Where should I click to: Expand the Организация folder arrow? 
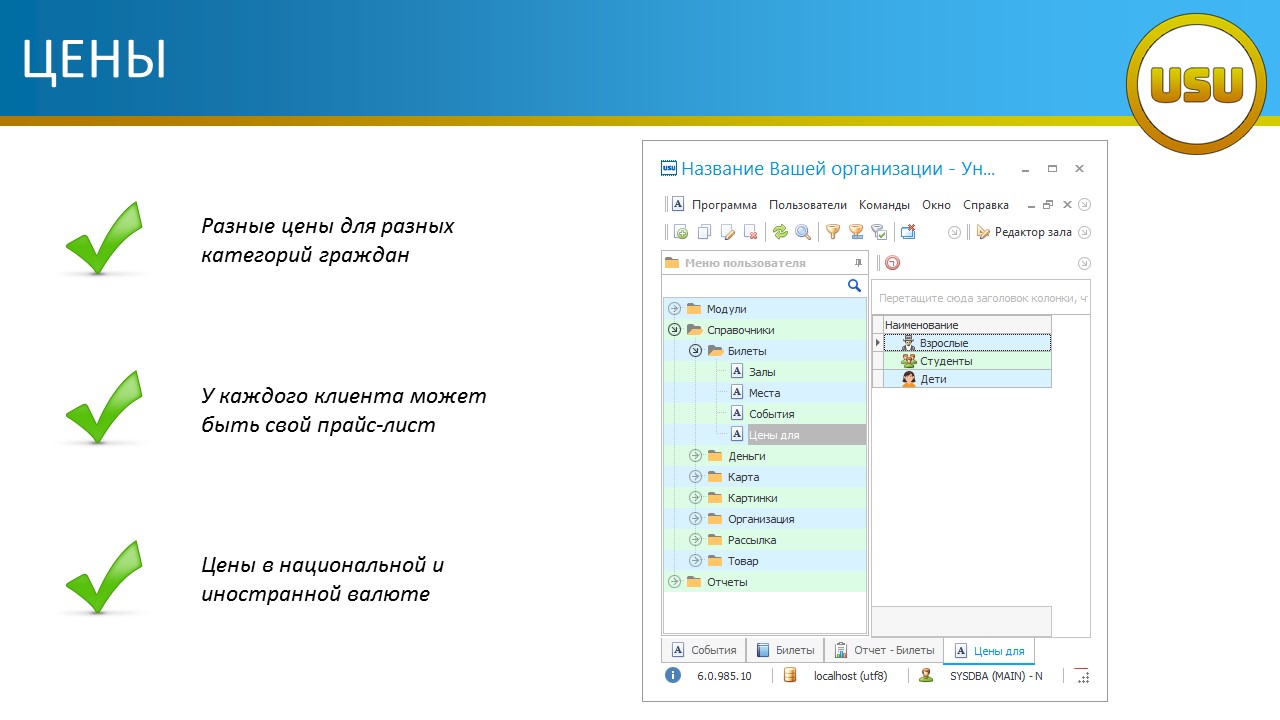[x=696, y=519]
